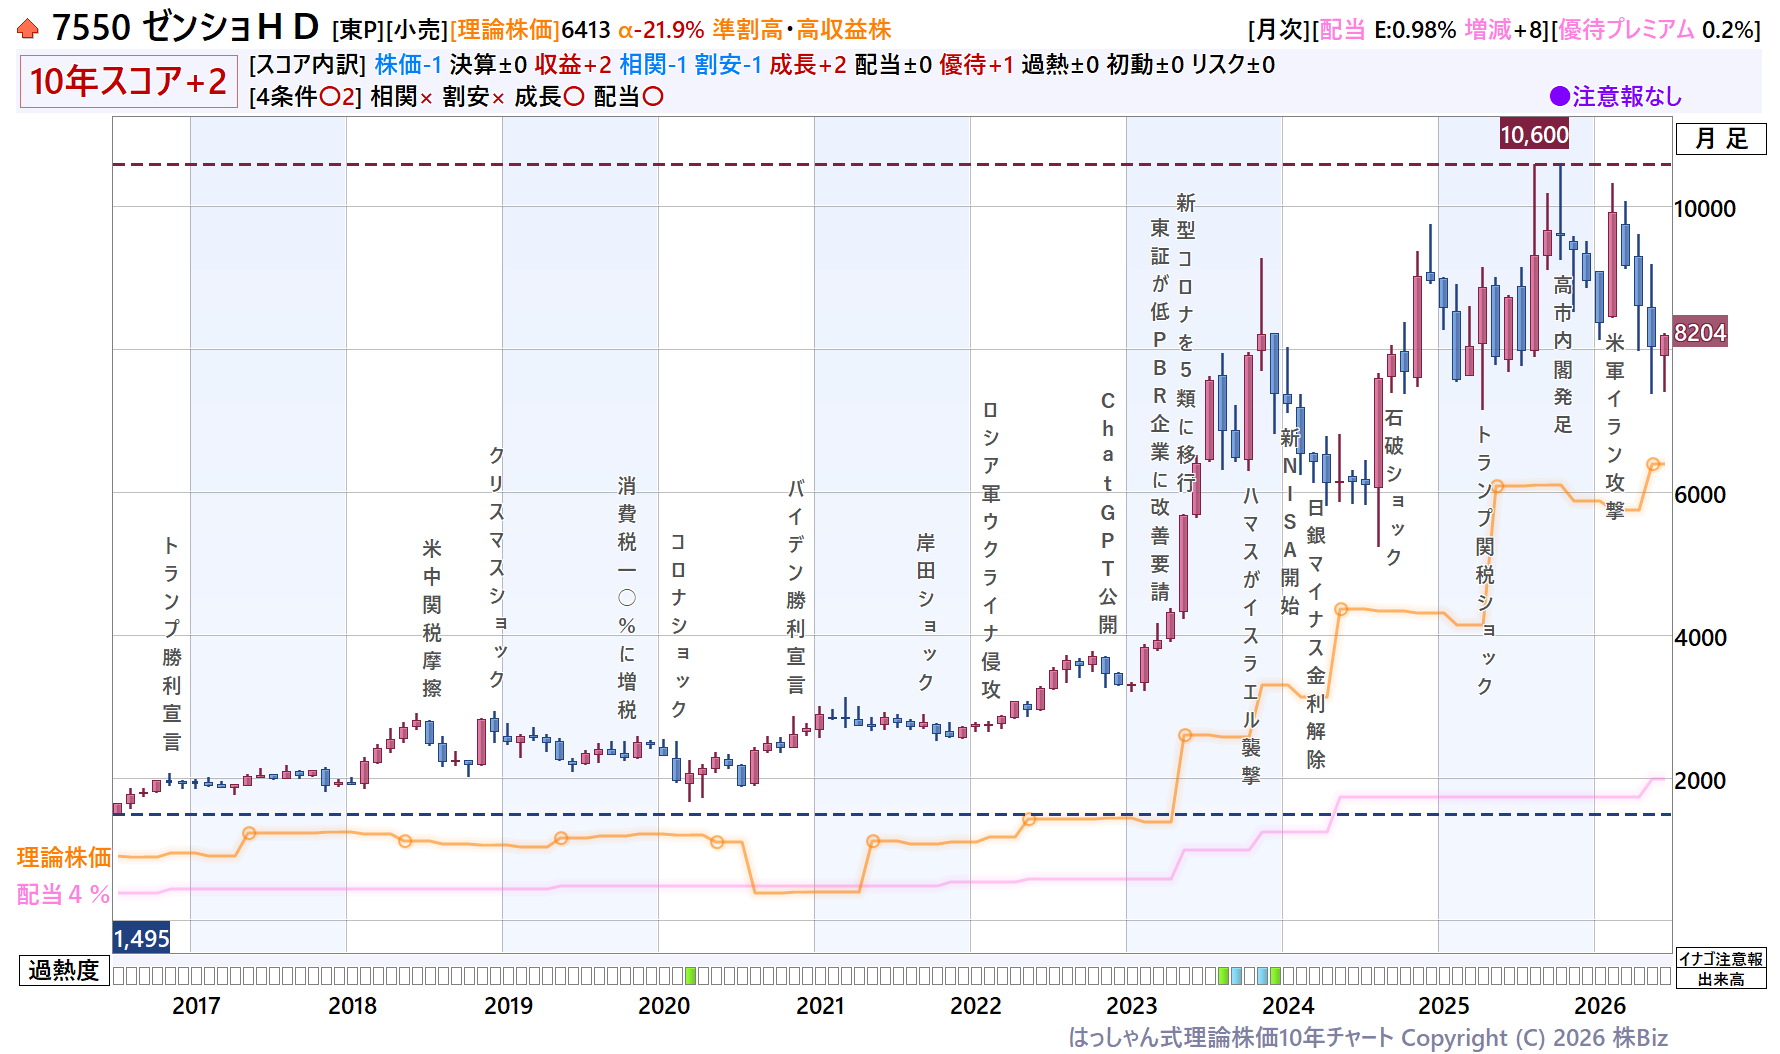Viewport: 1780px width, 1054px height.
Task: Click the 過熱度 label box
Action: coord(64,970)
